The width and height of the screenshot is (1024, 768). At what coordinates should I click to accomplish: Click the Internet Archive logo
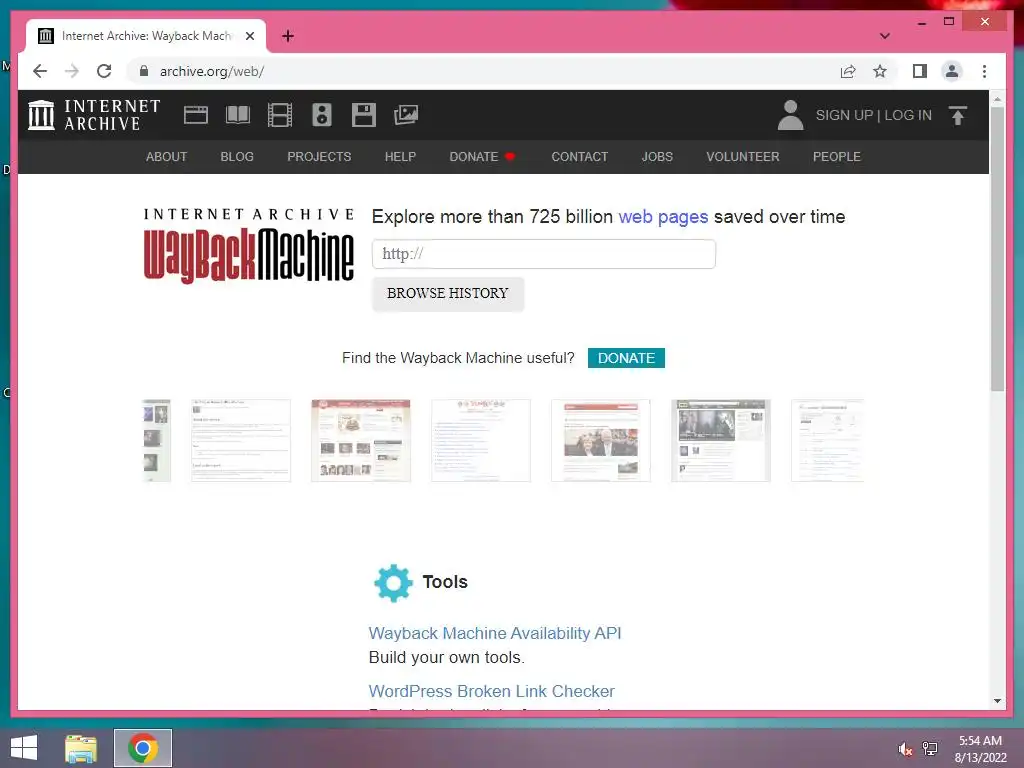tap(94, 115)
